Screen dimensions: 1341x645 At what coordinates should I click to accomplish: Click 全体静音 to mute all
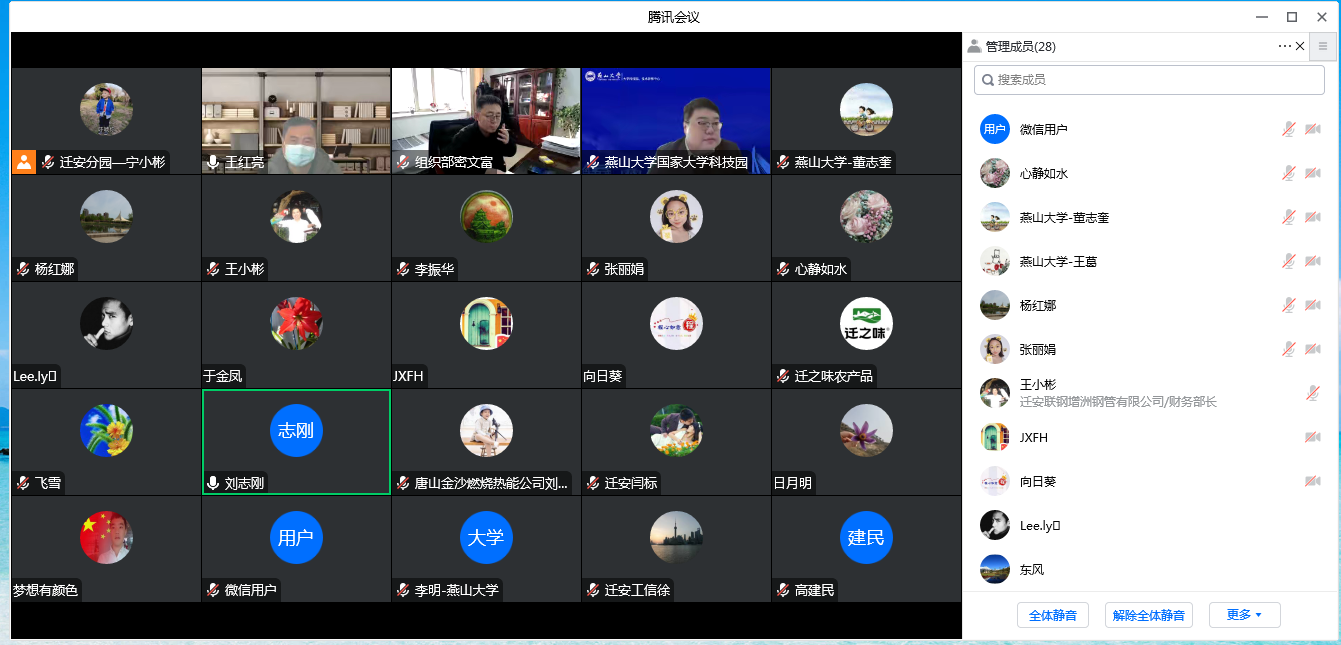click(1053, 615)
